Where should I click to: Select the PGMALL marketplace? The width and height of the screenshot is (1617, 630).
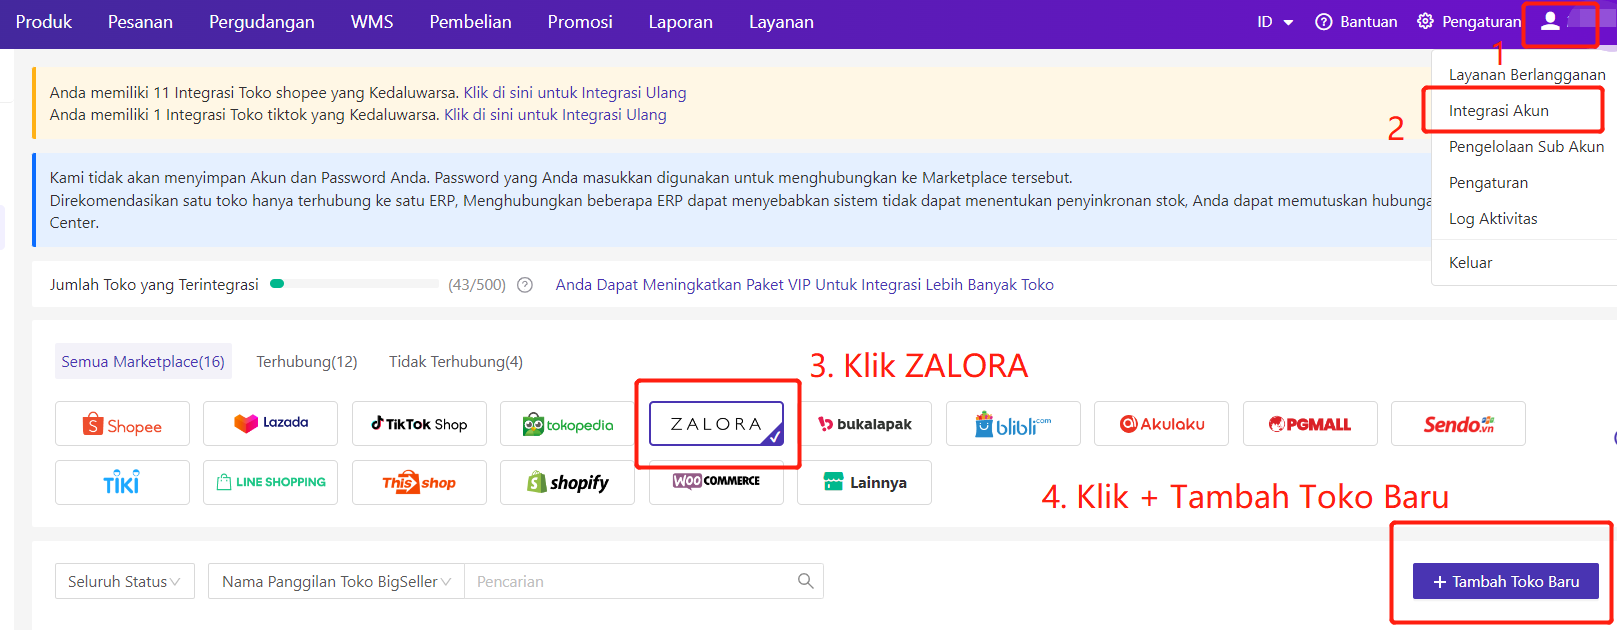click(1310, 424)
